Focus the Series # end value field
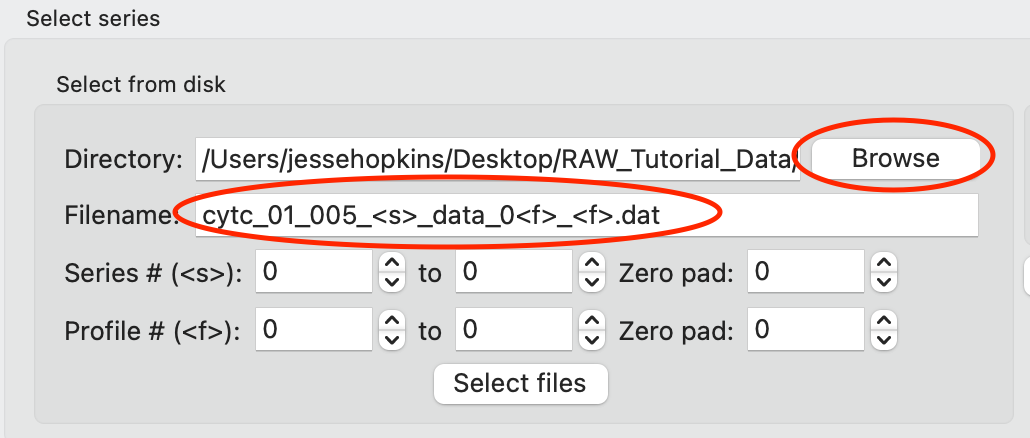Image resolution: width=1030 pixels, height=438 pixels. pos(514,272)
